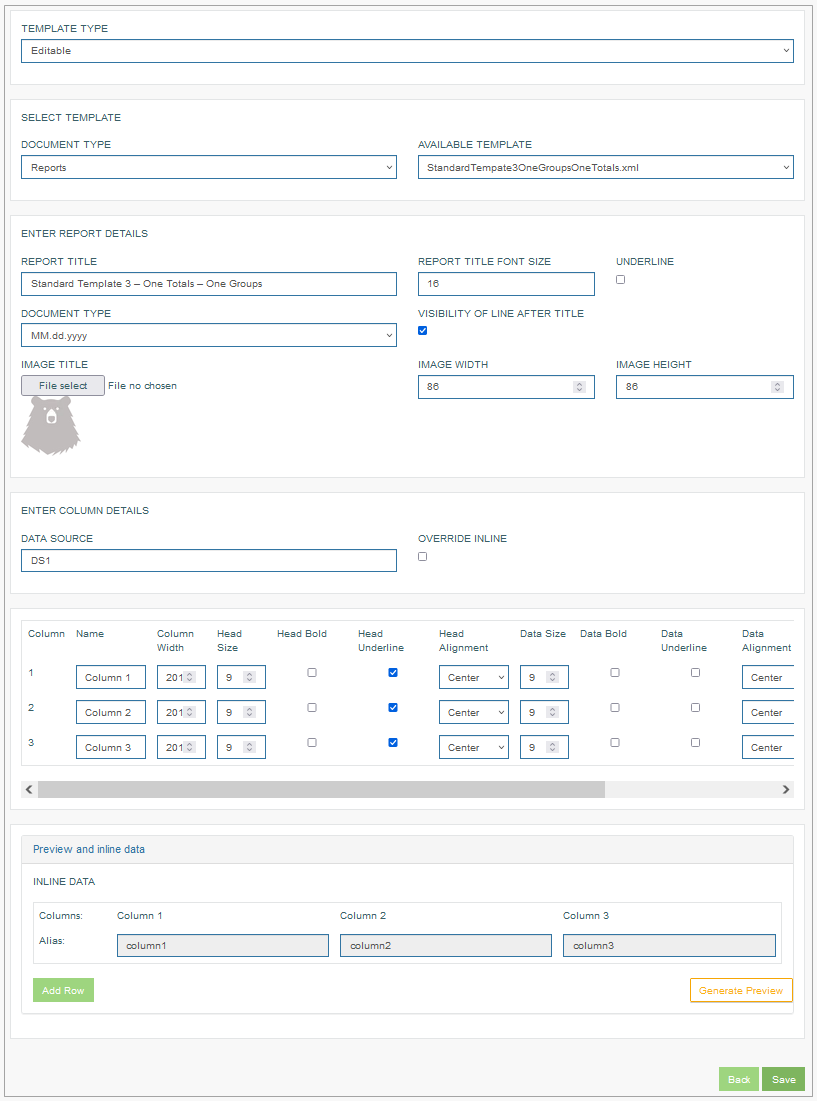Click the column3 alias field
Image resolution: width=817 pixels, height=1101 pixels.
(x=669, y=946)
